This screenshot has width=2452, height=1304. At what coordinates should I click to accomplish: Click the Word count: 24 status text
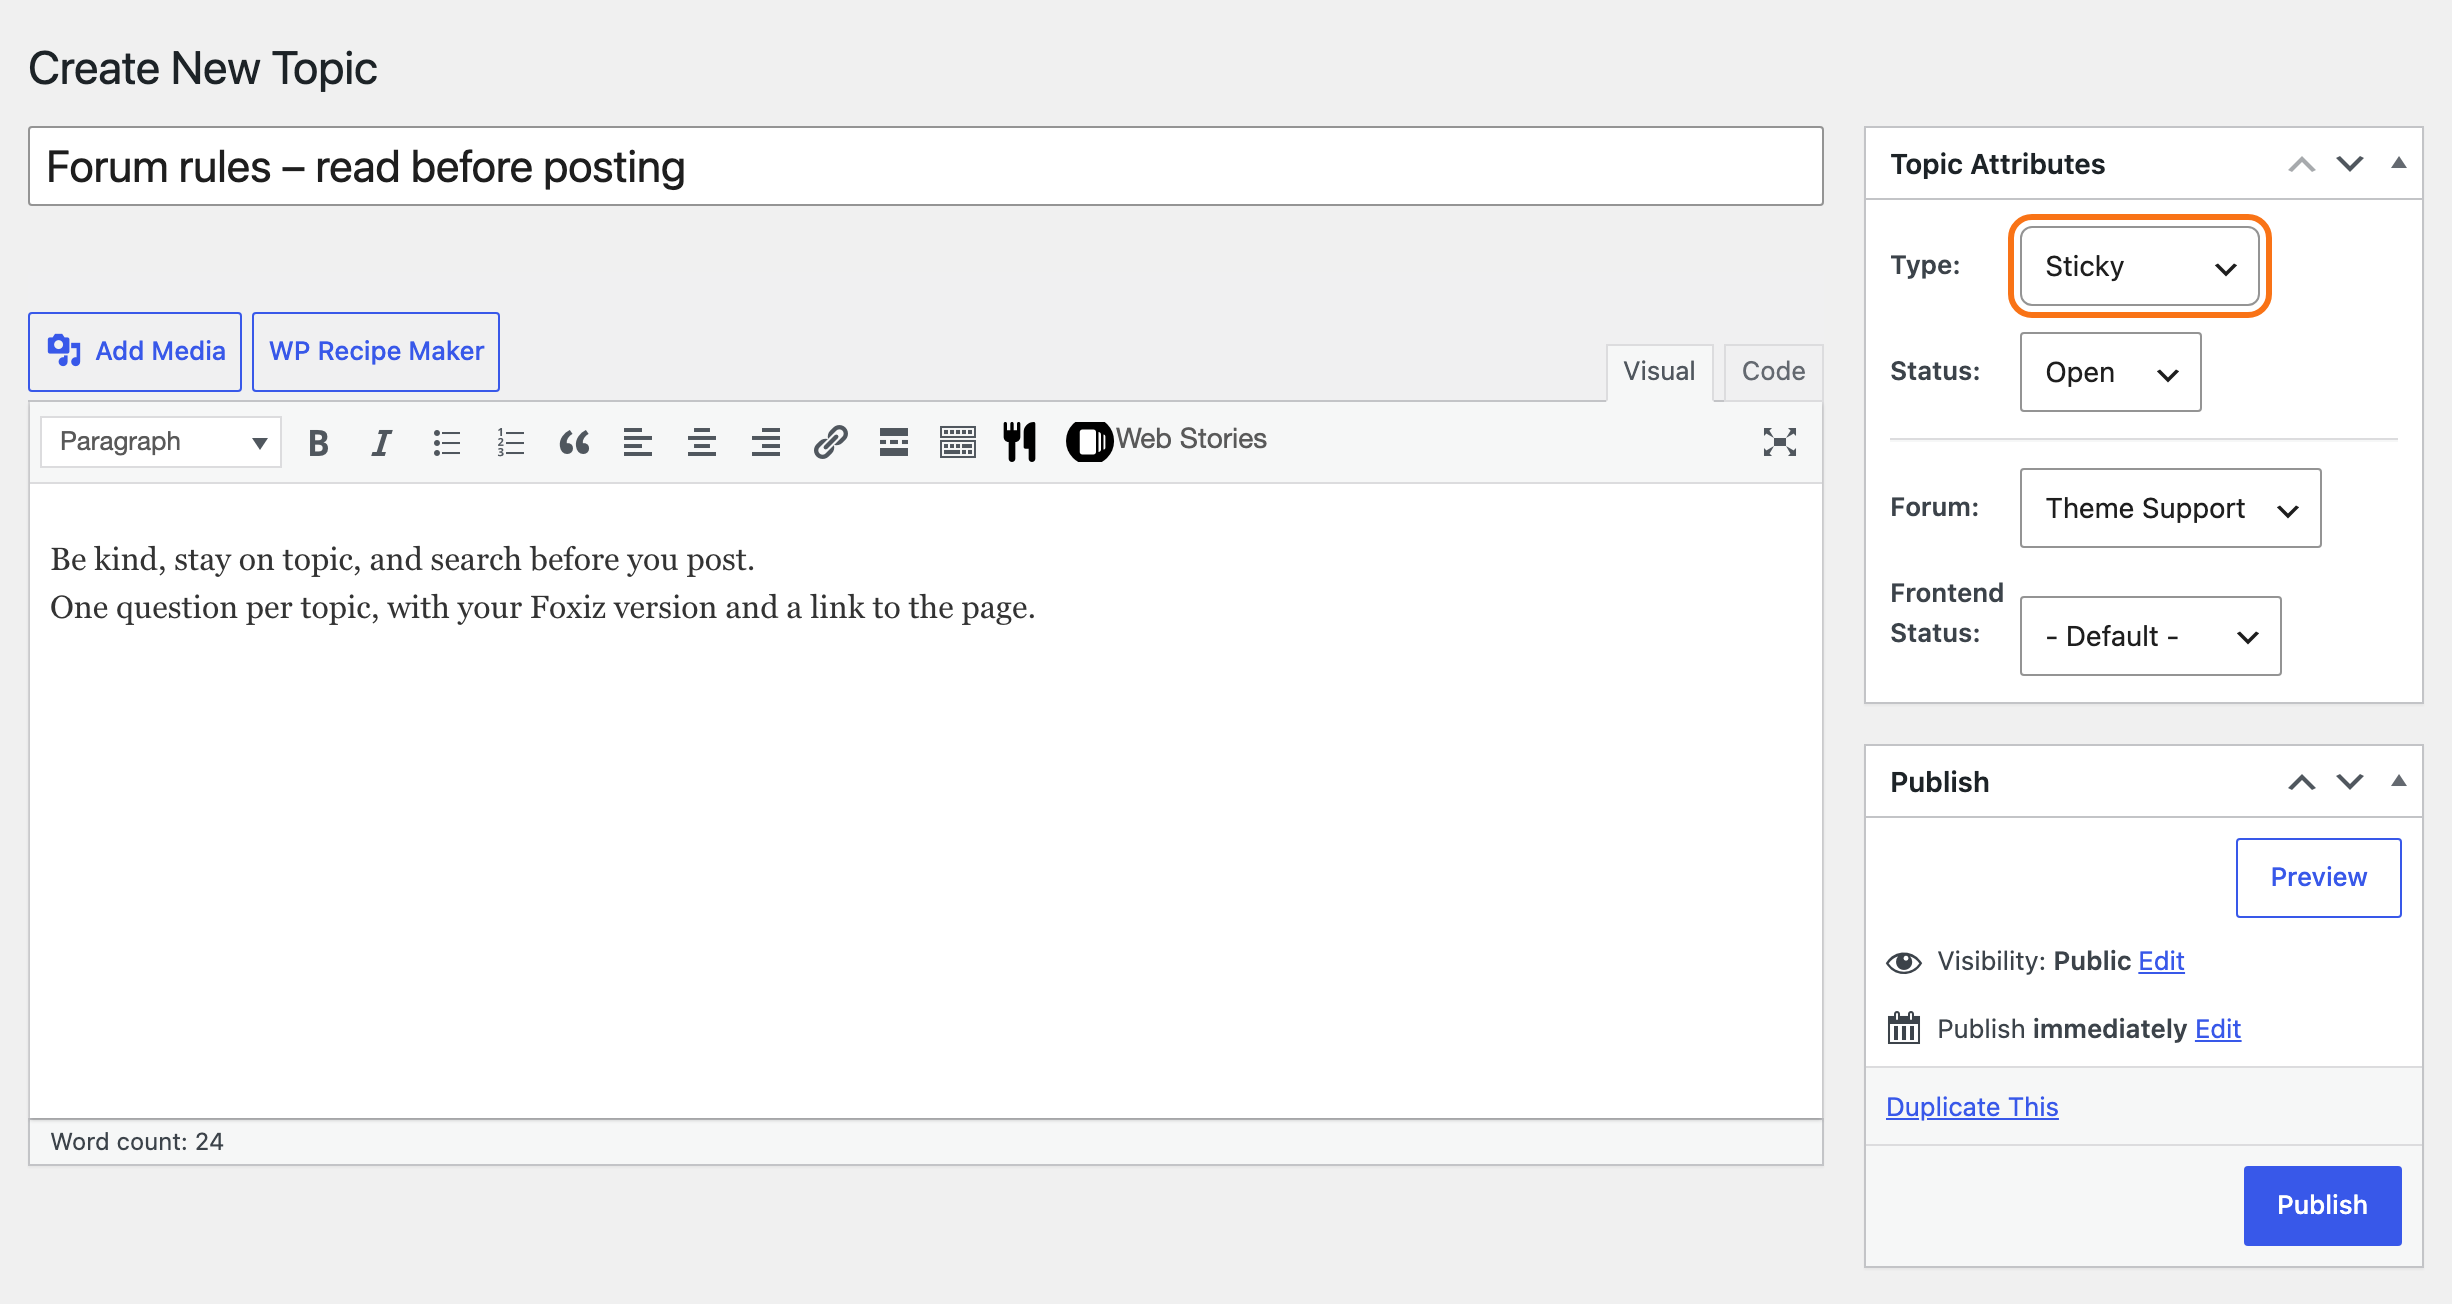[x=137, y=1142]
